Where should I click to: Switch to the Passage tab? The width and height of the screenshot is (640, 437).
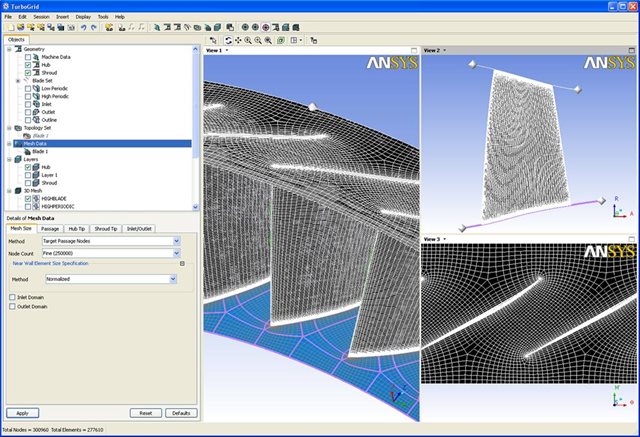click(50, 229)
